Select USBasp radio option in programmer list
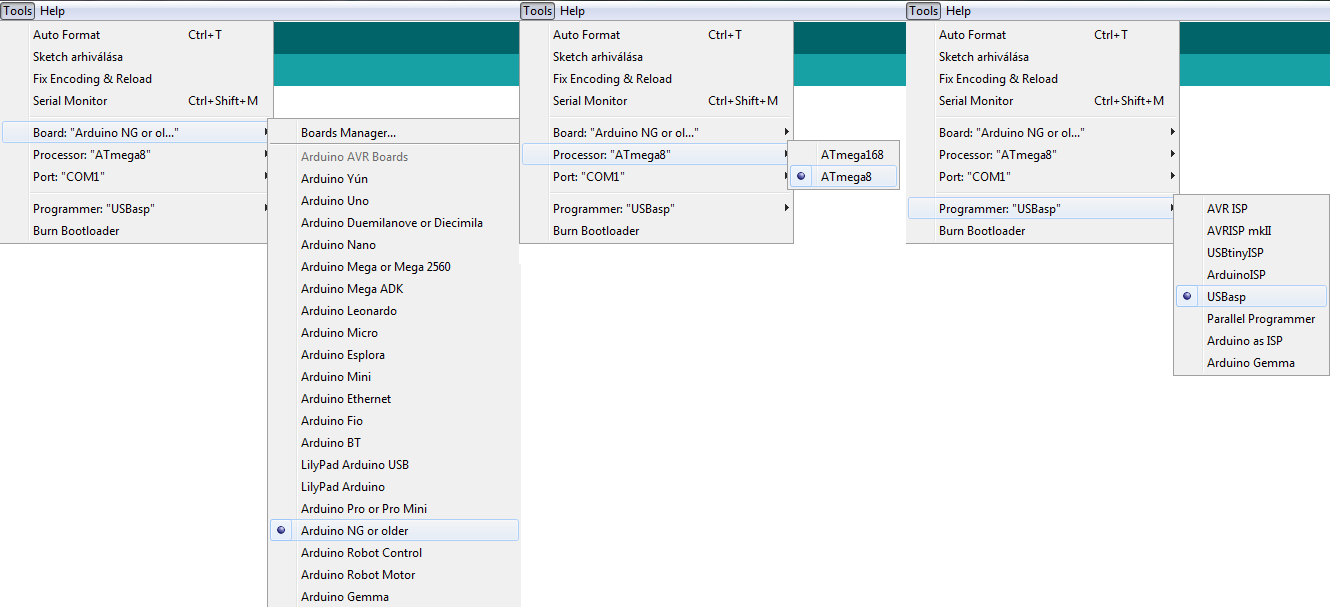 click(1251, 297)
